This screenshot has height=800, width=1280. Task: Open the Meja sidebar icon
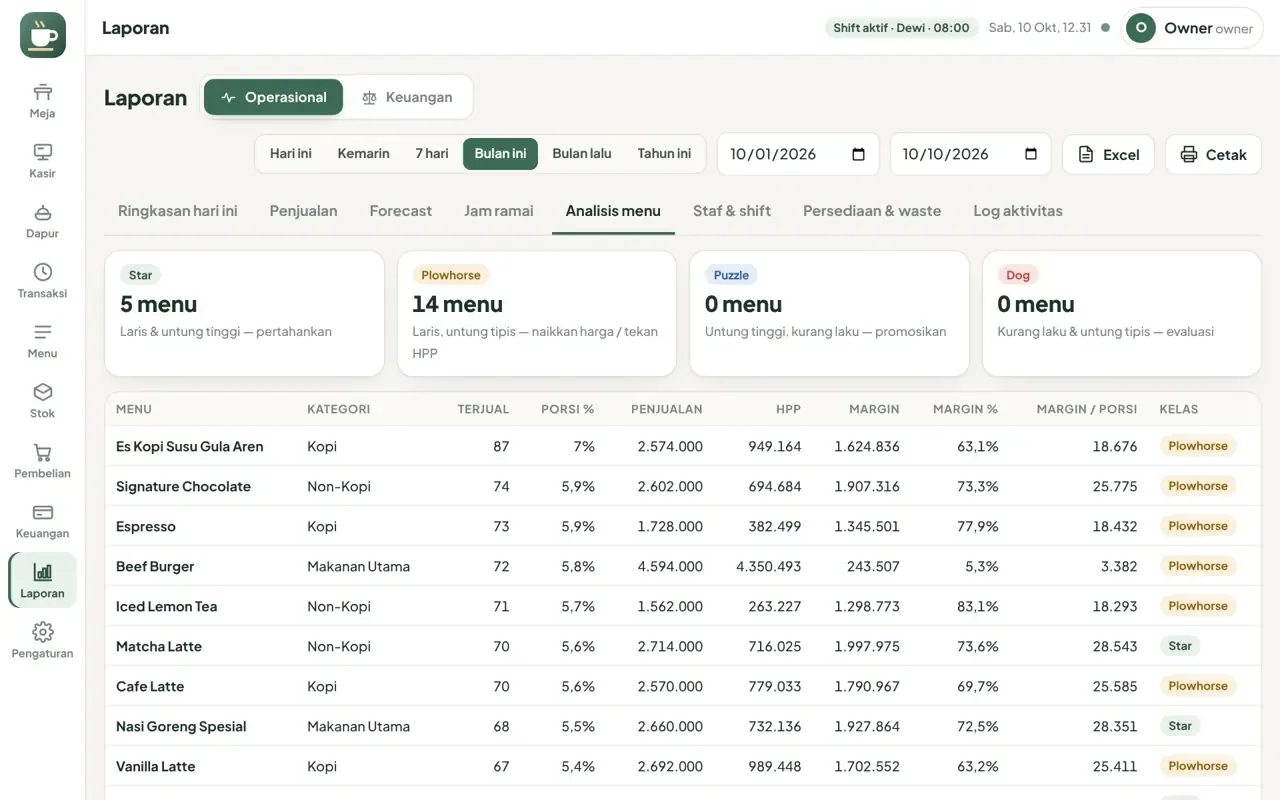43,101
